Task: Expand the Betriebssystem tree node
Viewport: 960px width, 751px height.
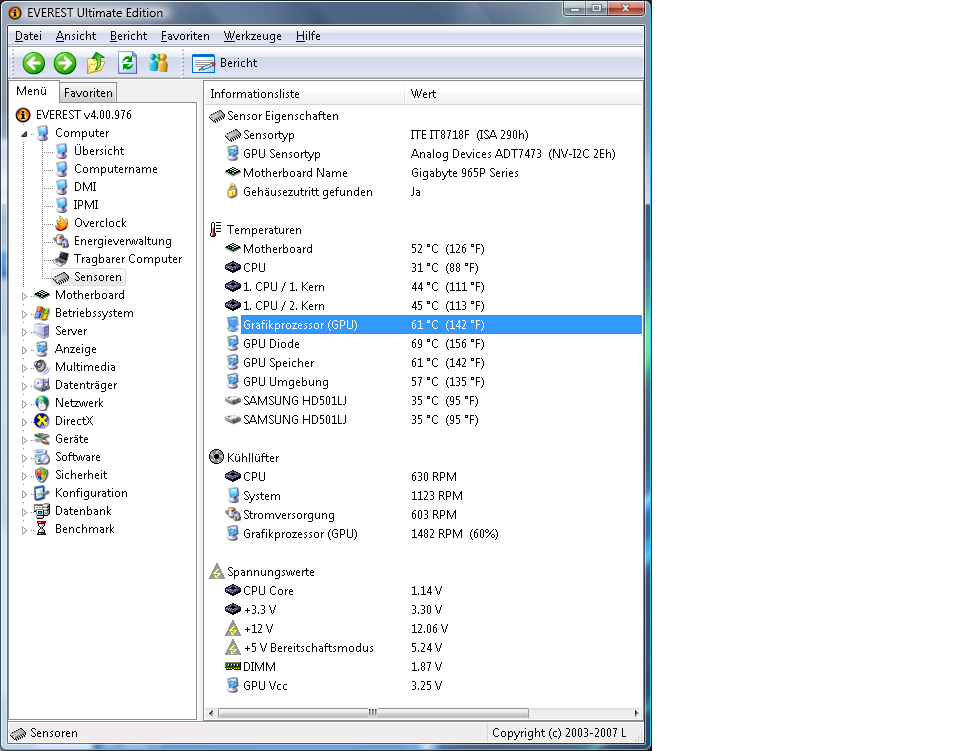Action: 24,314
